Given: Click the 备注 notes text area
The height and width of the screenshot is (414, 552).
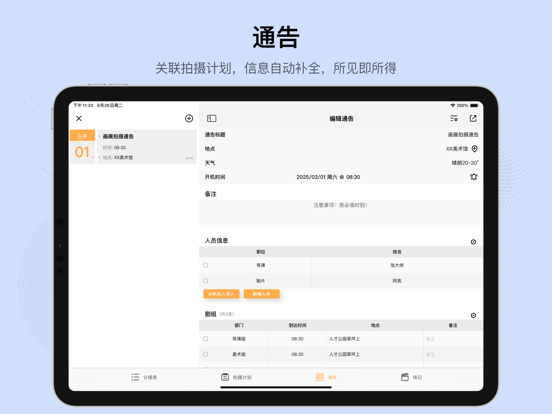Looking at the screenshot, I should tap(340, 212).
